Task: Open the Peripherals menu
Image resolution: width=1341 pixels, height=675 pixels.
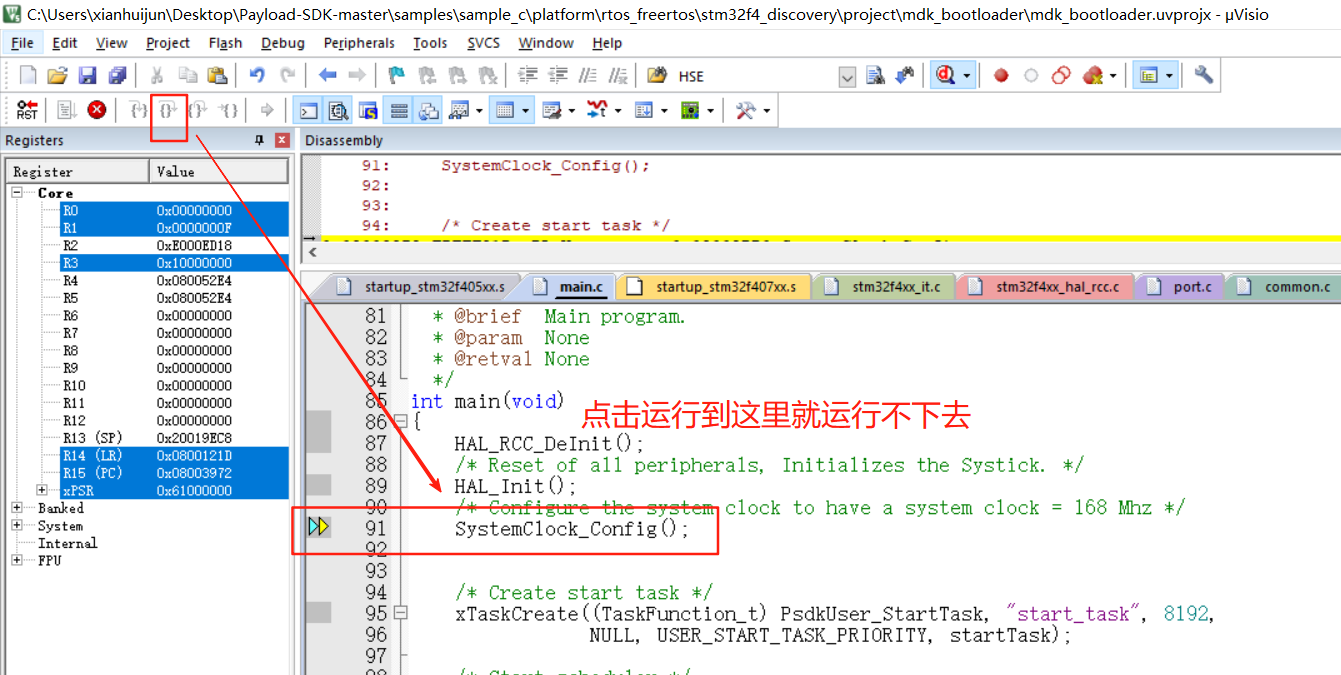Action: (x=359, y=43)
